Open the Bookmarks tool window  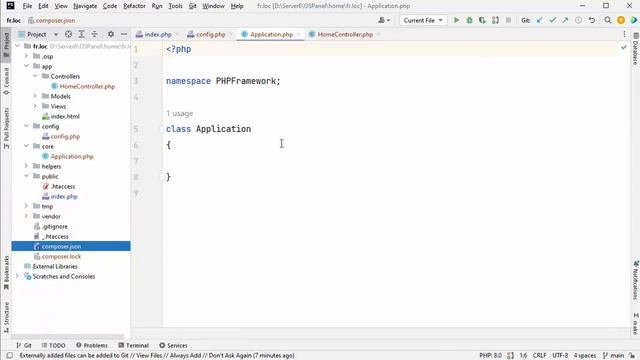6,273
